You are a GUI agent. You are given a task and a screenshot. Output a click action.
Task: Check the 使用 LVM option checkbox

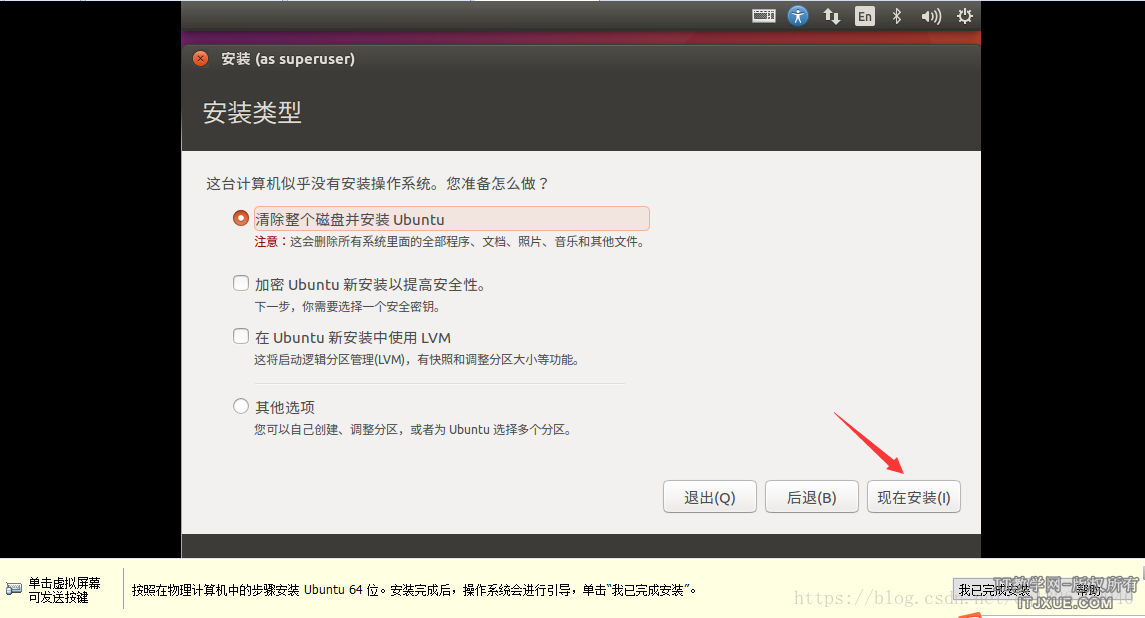click(240, 337)
